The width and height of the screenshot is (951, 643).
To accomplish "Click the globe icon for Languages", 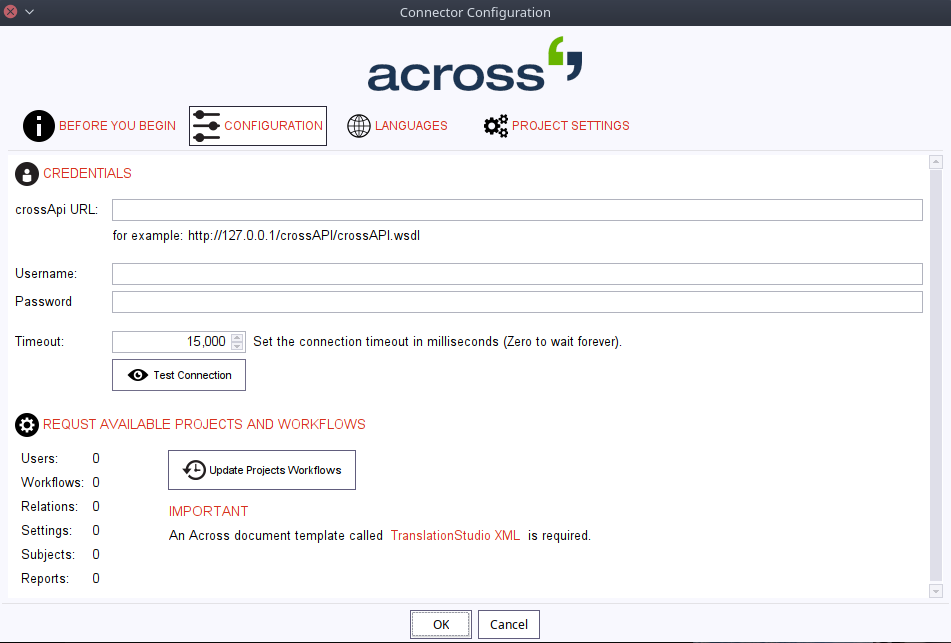I will [358, 126].
